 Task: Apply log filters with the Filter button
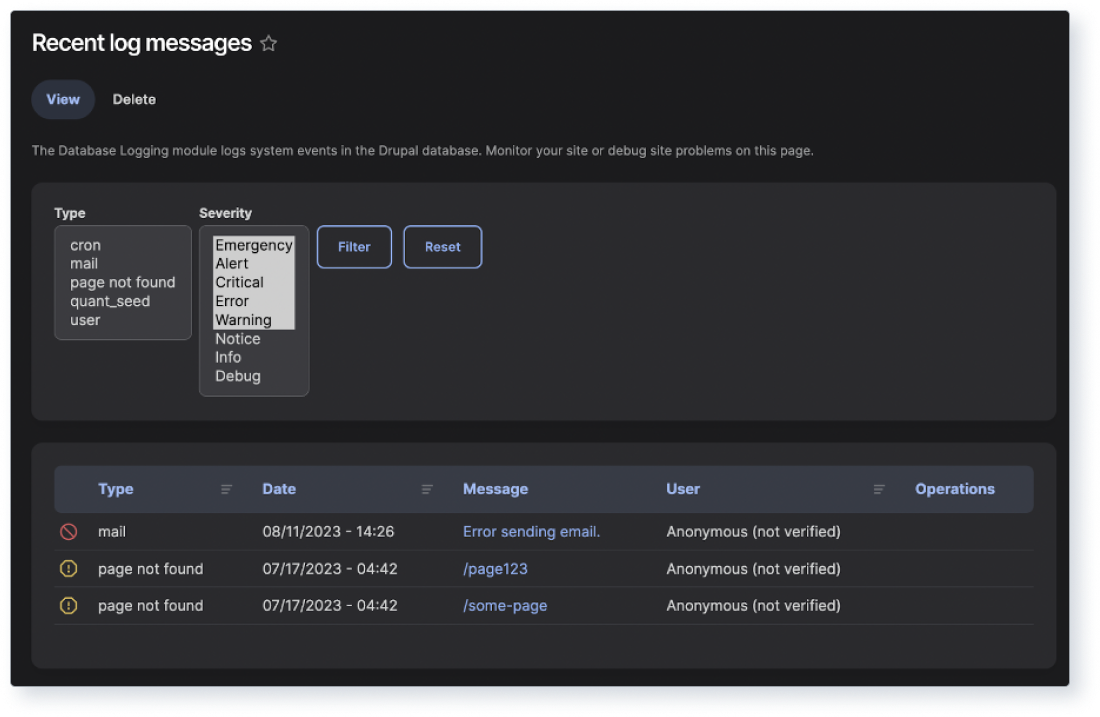click(354, 246)
